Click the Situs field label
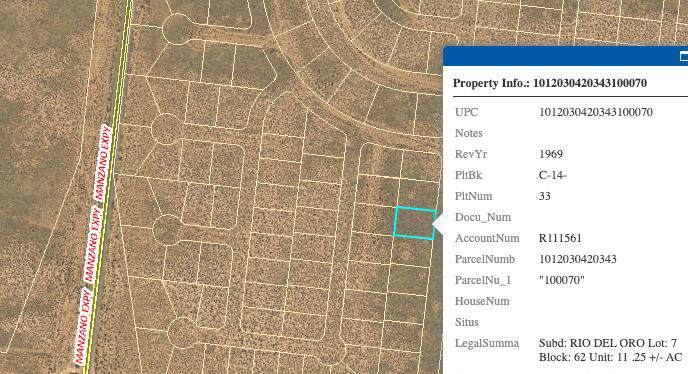This screenshot has height=374, width=688. tap(467, 322)
